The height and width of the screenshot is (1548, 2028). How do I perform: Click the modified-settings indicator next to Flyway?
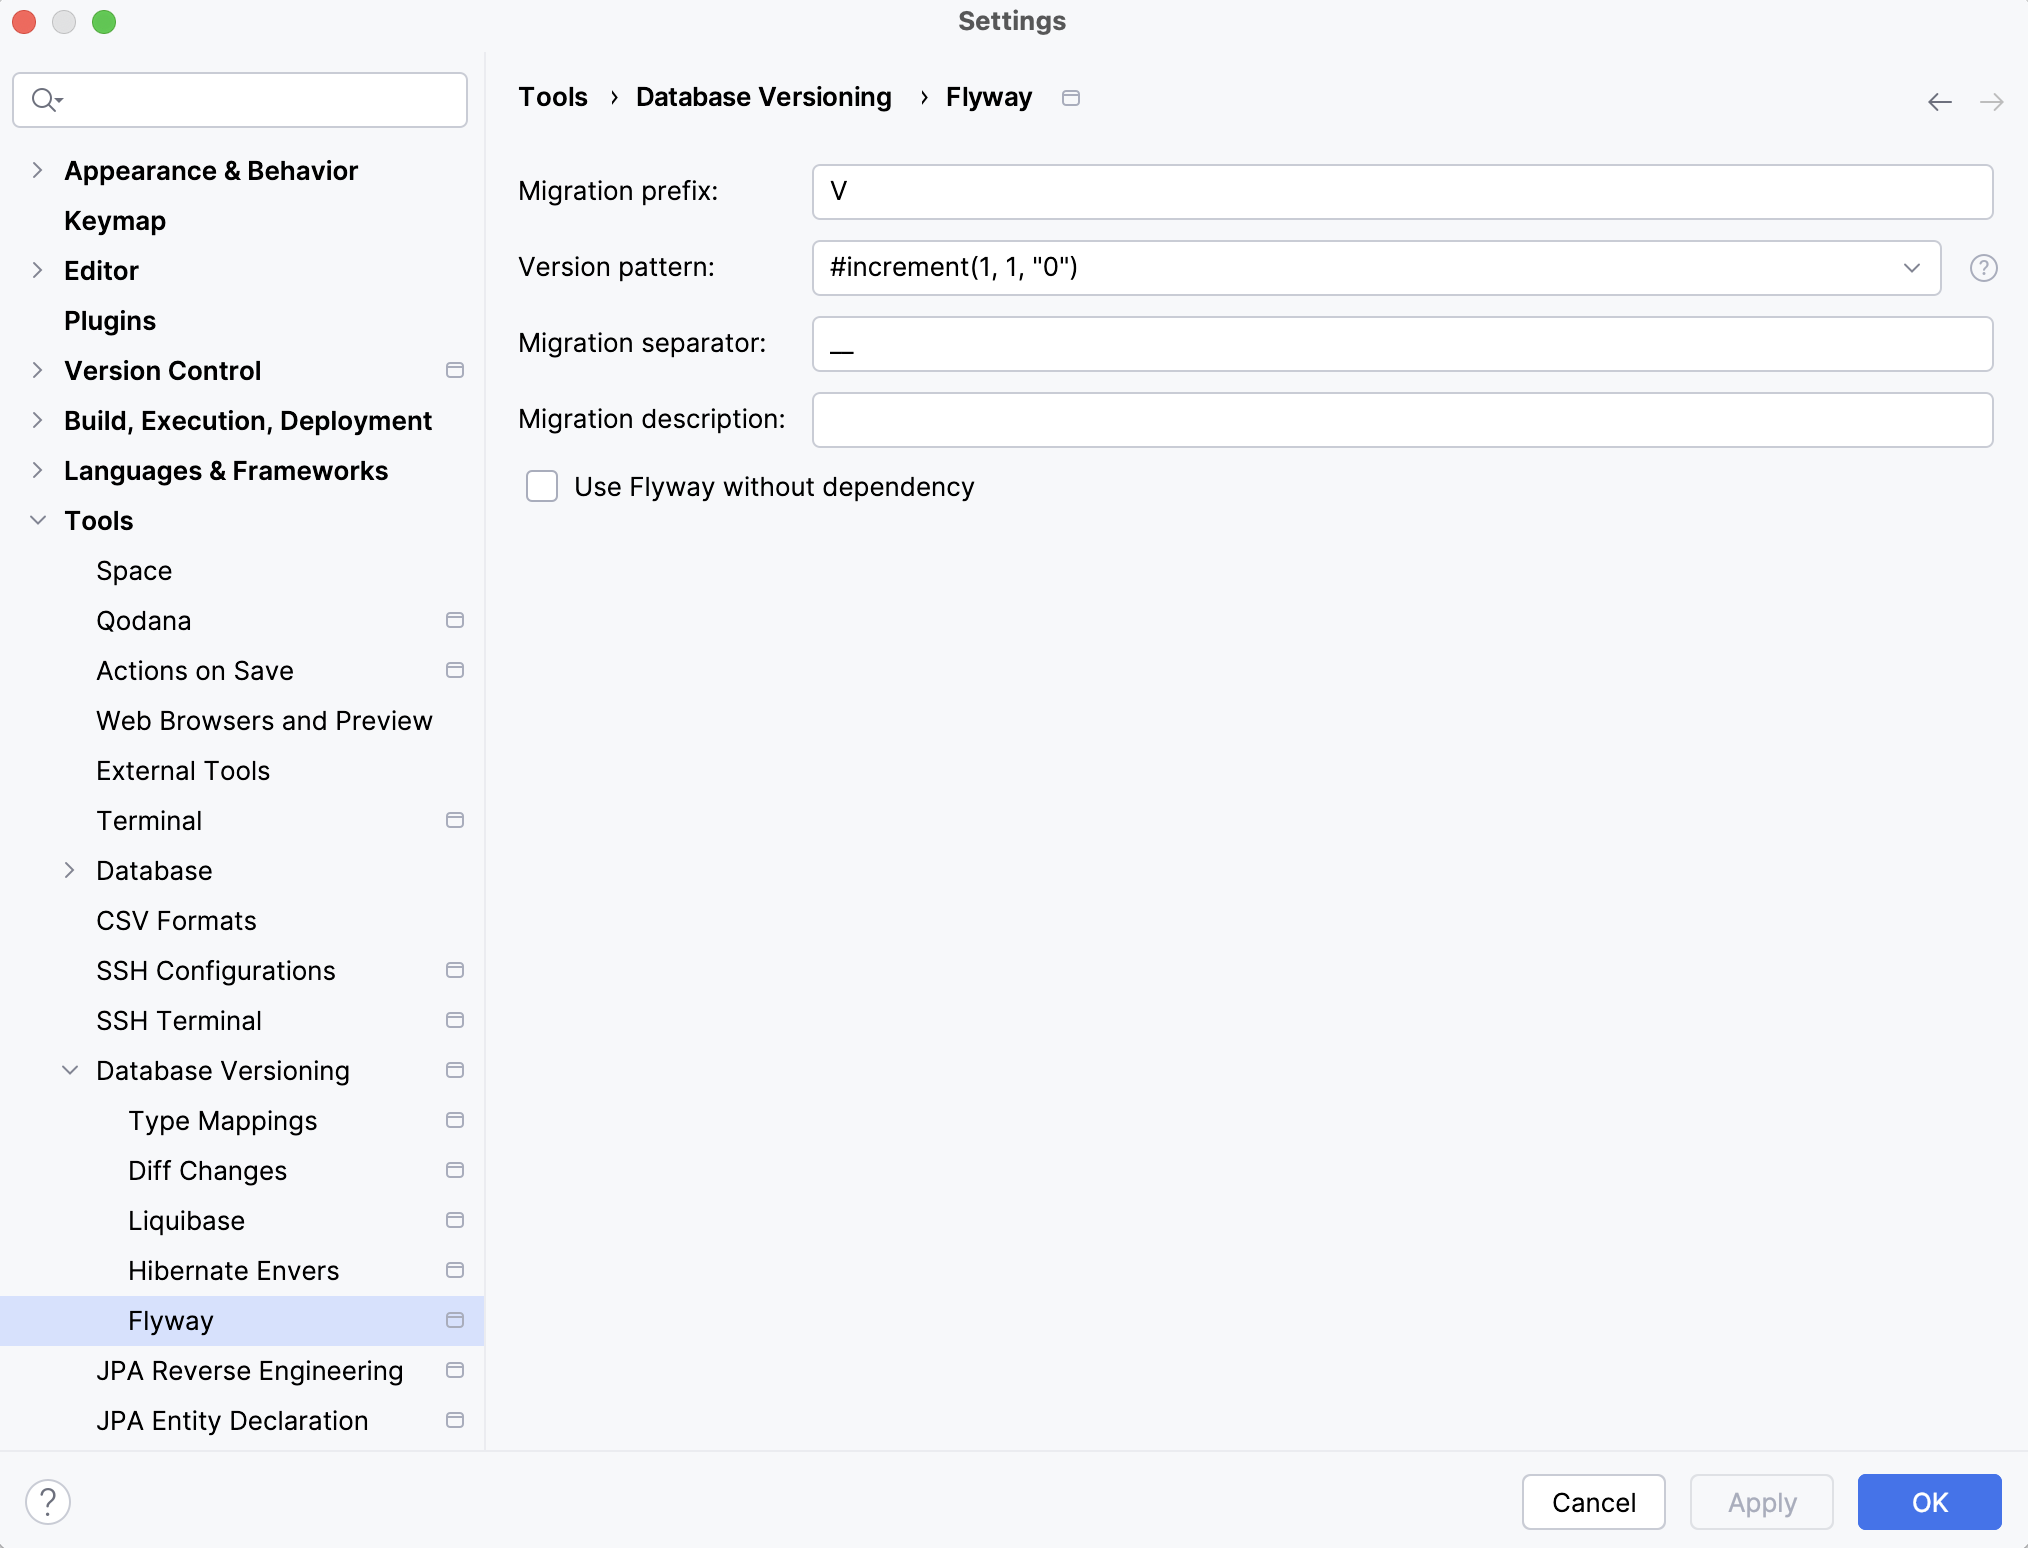pos(455,1320)
